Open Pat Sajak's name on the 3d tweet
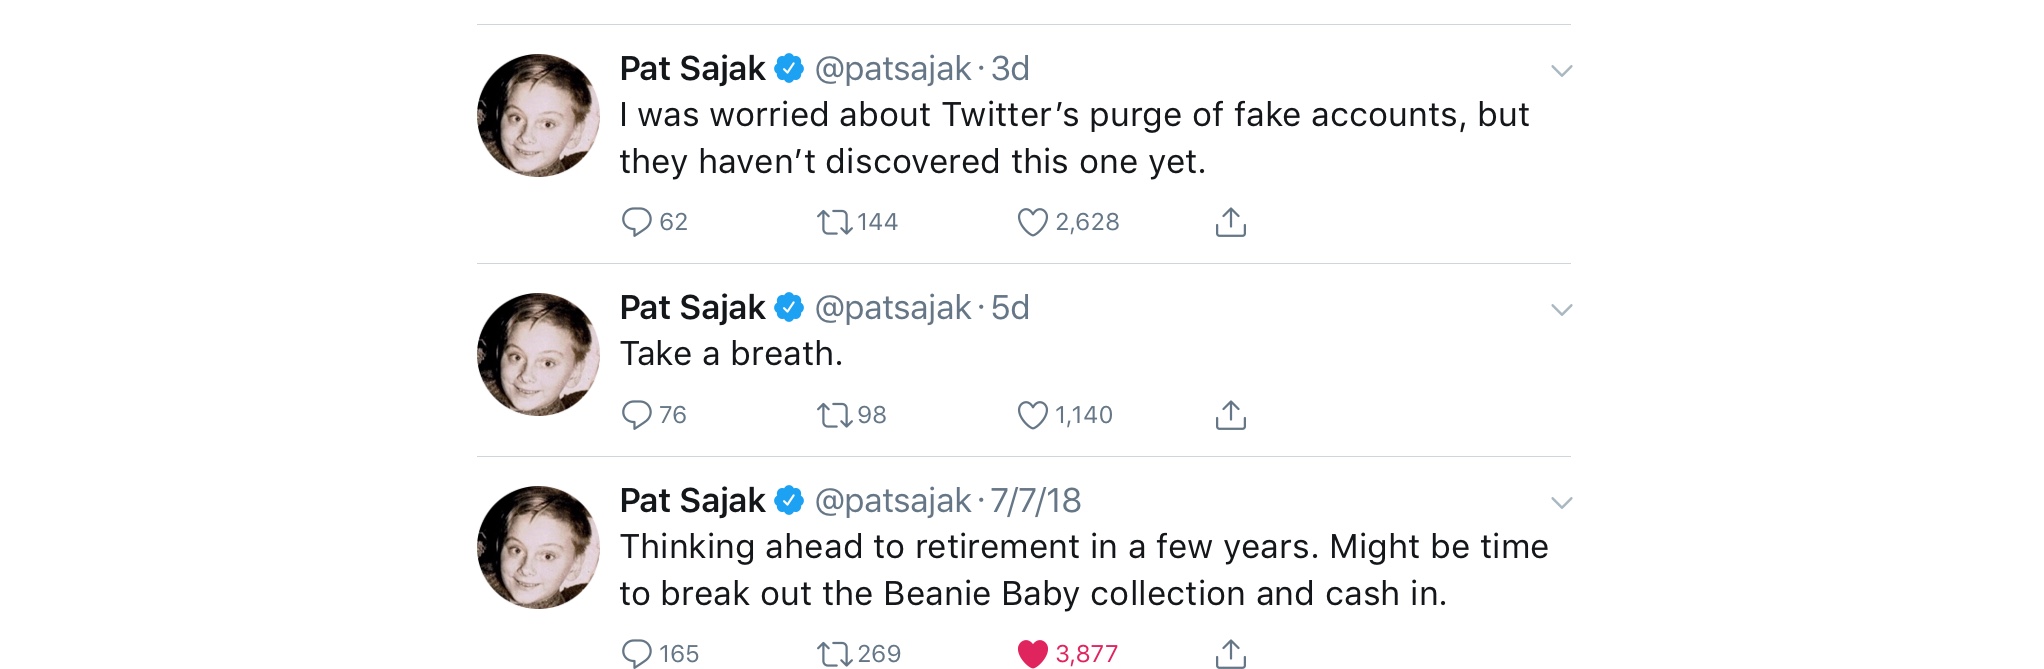Screen dimensions: 2044x669 click(x=692, y=68)
